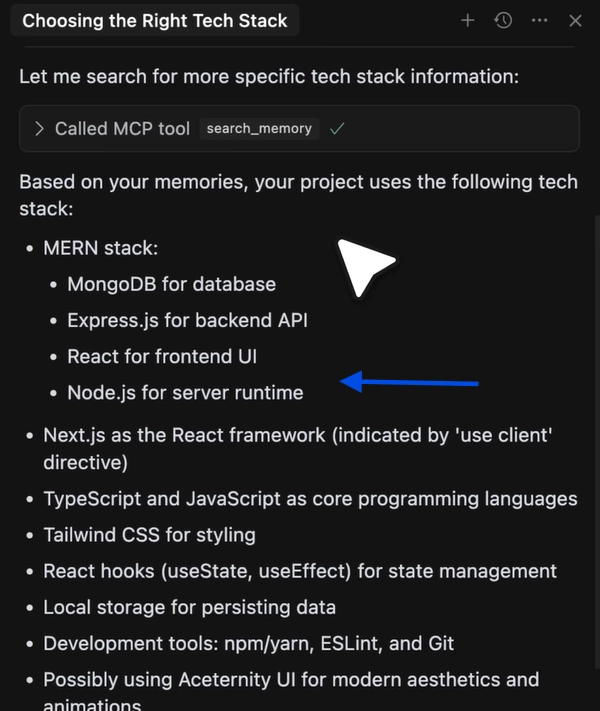Click the Express.js for backend API line
The width and height of the screenshot is (600, 711).
(187, 321)
